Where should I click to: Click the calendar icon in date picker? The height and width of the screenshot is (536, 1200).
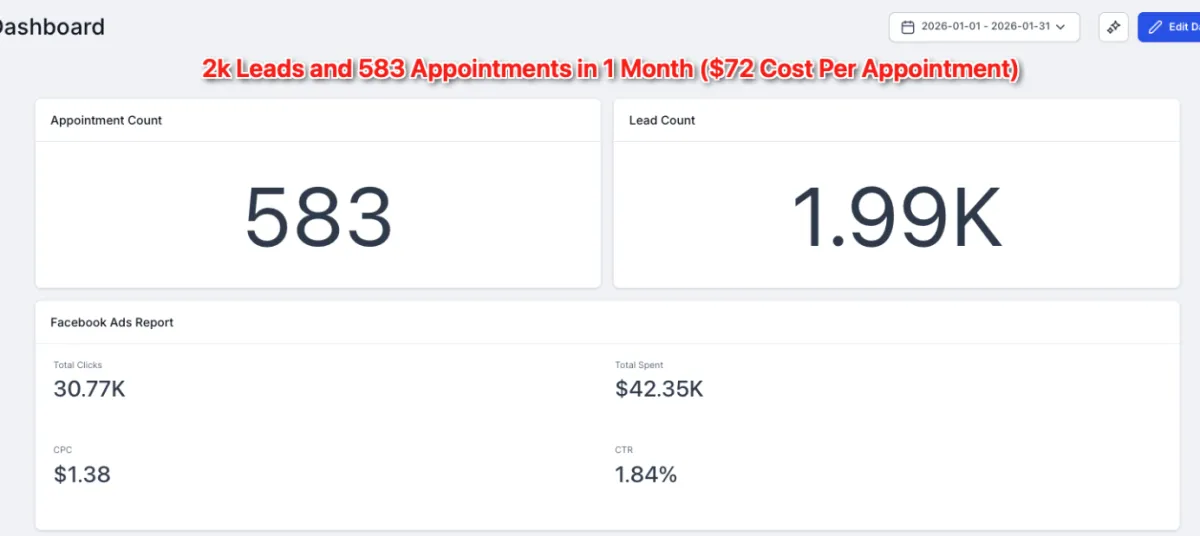click(908, 27)
